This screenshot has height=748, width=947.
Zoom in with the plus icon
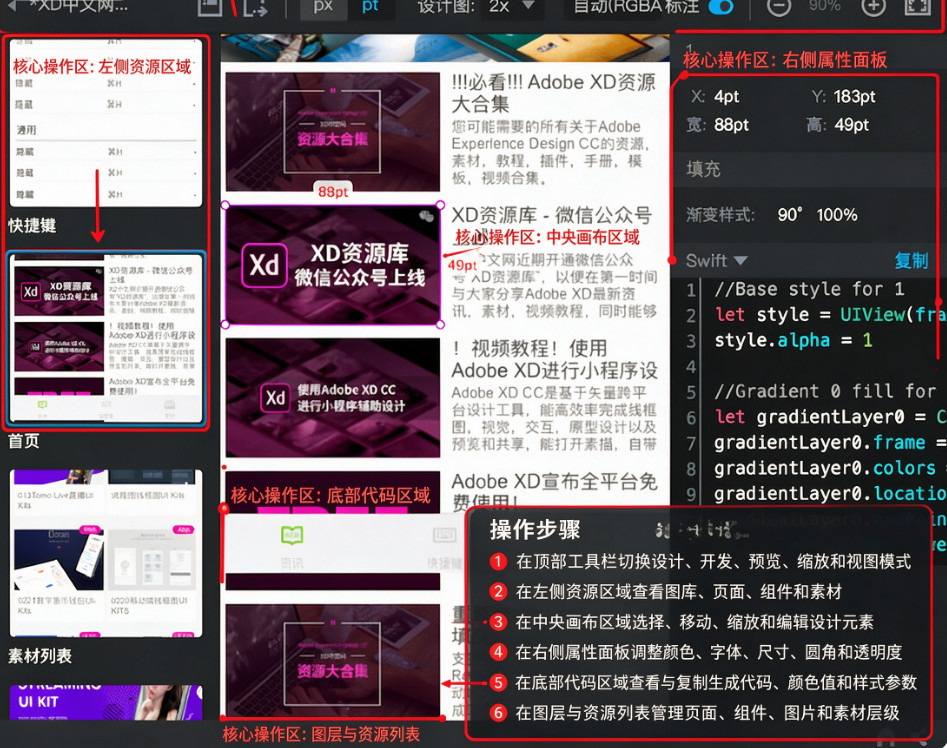873,7
